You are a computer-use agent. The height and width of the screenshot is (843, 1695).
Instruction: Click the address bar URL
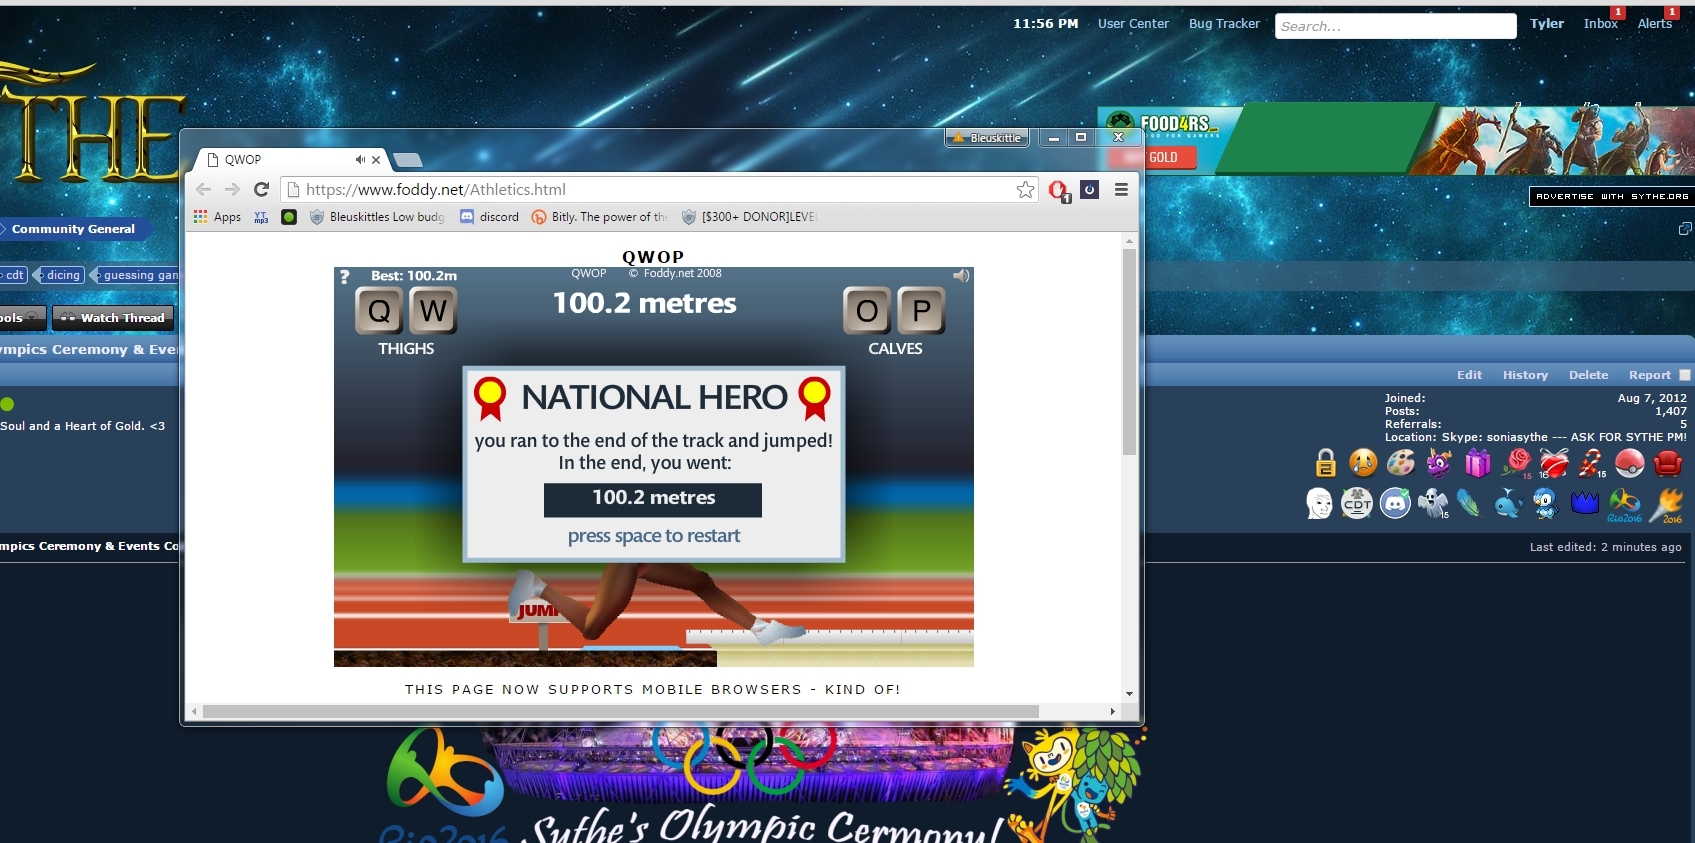point(435,190)
